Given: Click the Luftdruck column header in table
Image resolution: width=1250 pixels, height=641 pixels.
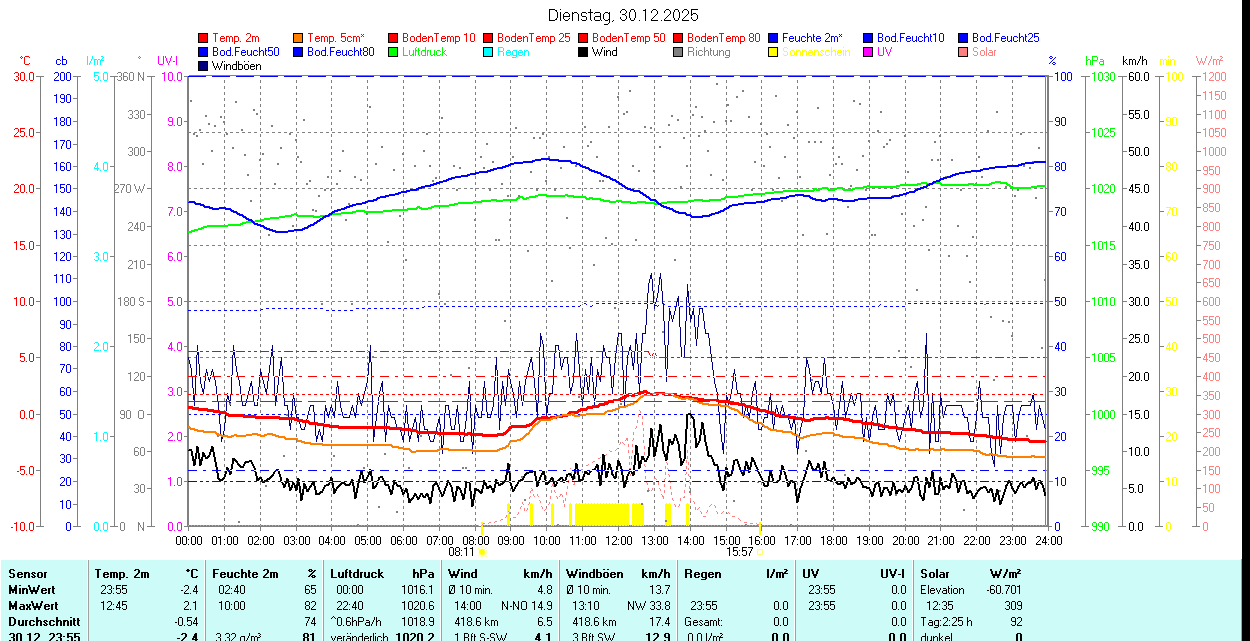Looking at the screenshot, I should point(358,574).
